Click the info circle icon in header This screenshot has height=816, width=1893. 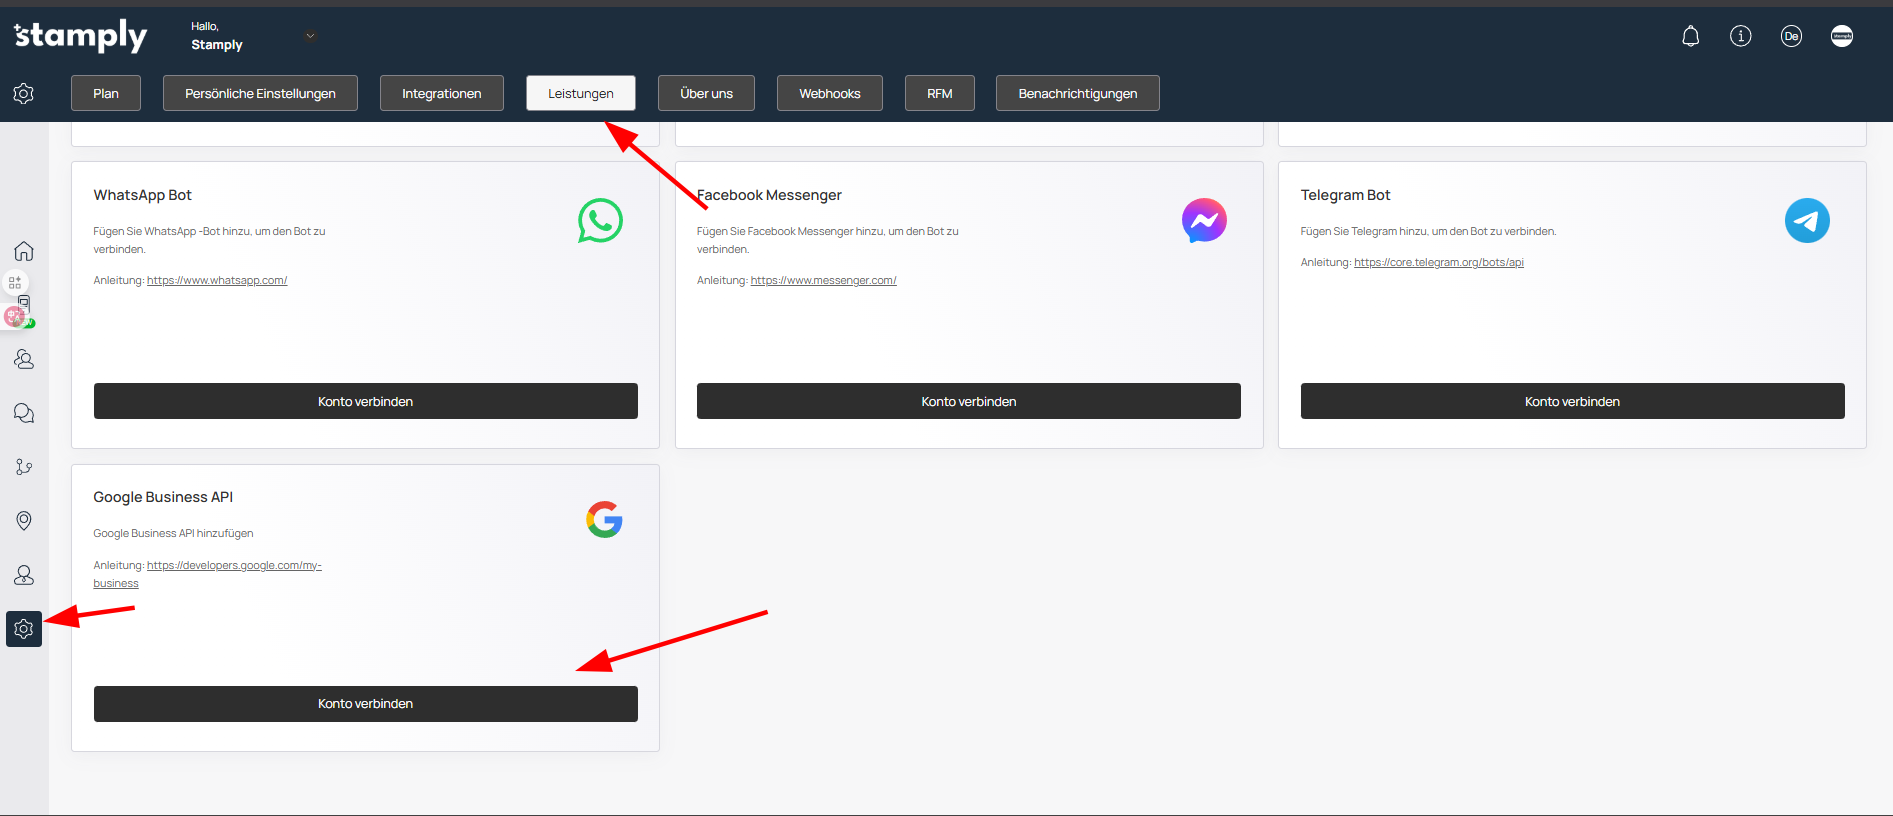point(1740,37)
